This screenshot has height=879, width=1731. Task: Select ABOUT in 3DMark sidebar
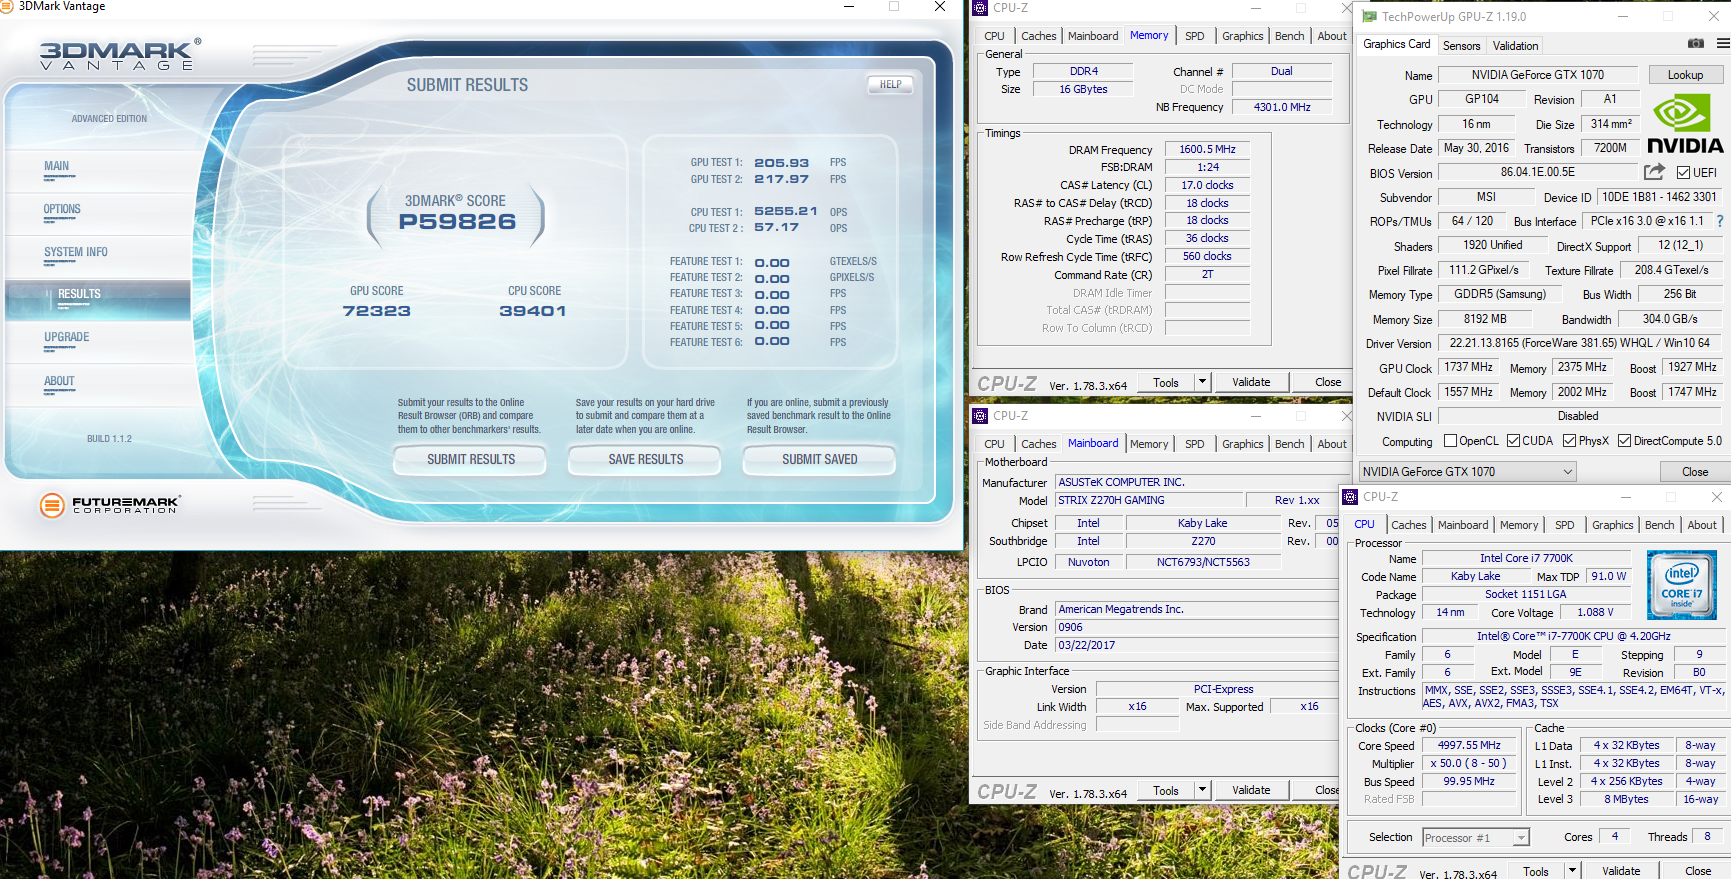click(98, 384)
